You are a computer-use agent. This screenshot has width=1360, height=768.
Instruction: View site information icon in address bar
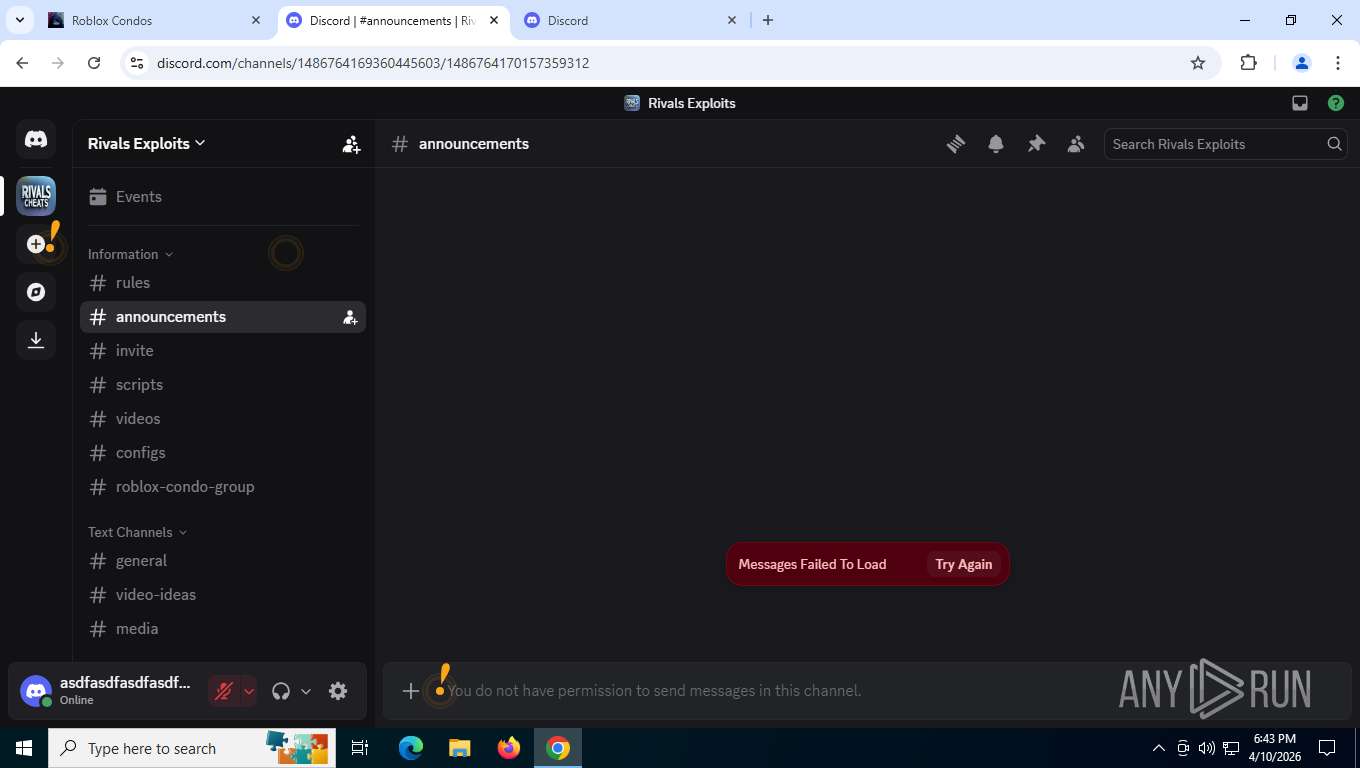tap(138, 63)
